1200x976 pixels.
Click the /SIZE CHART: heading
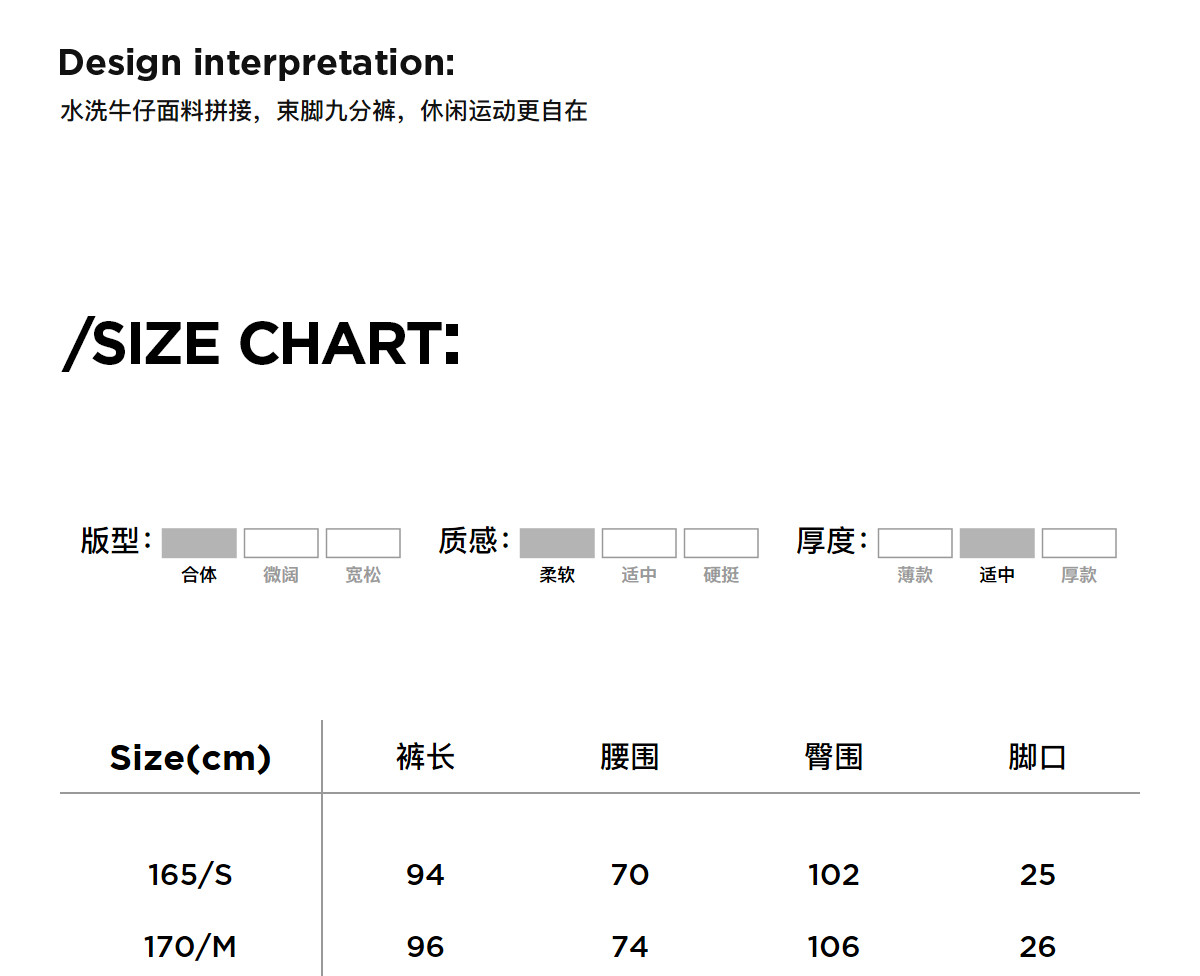pyautogui.click(x=261, y=344)
